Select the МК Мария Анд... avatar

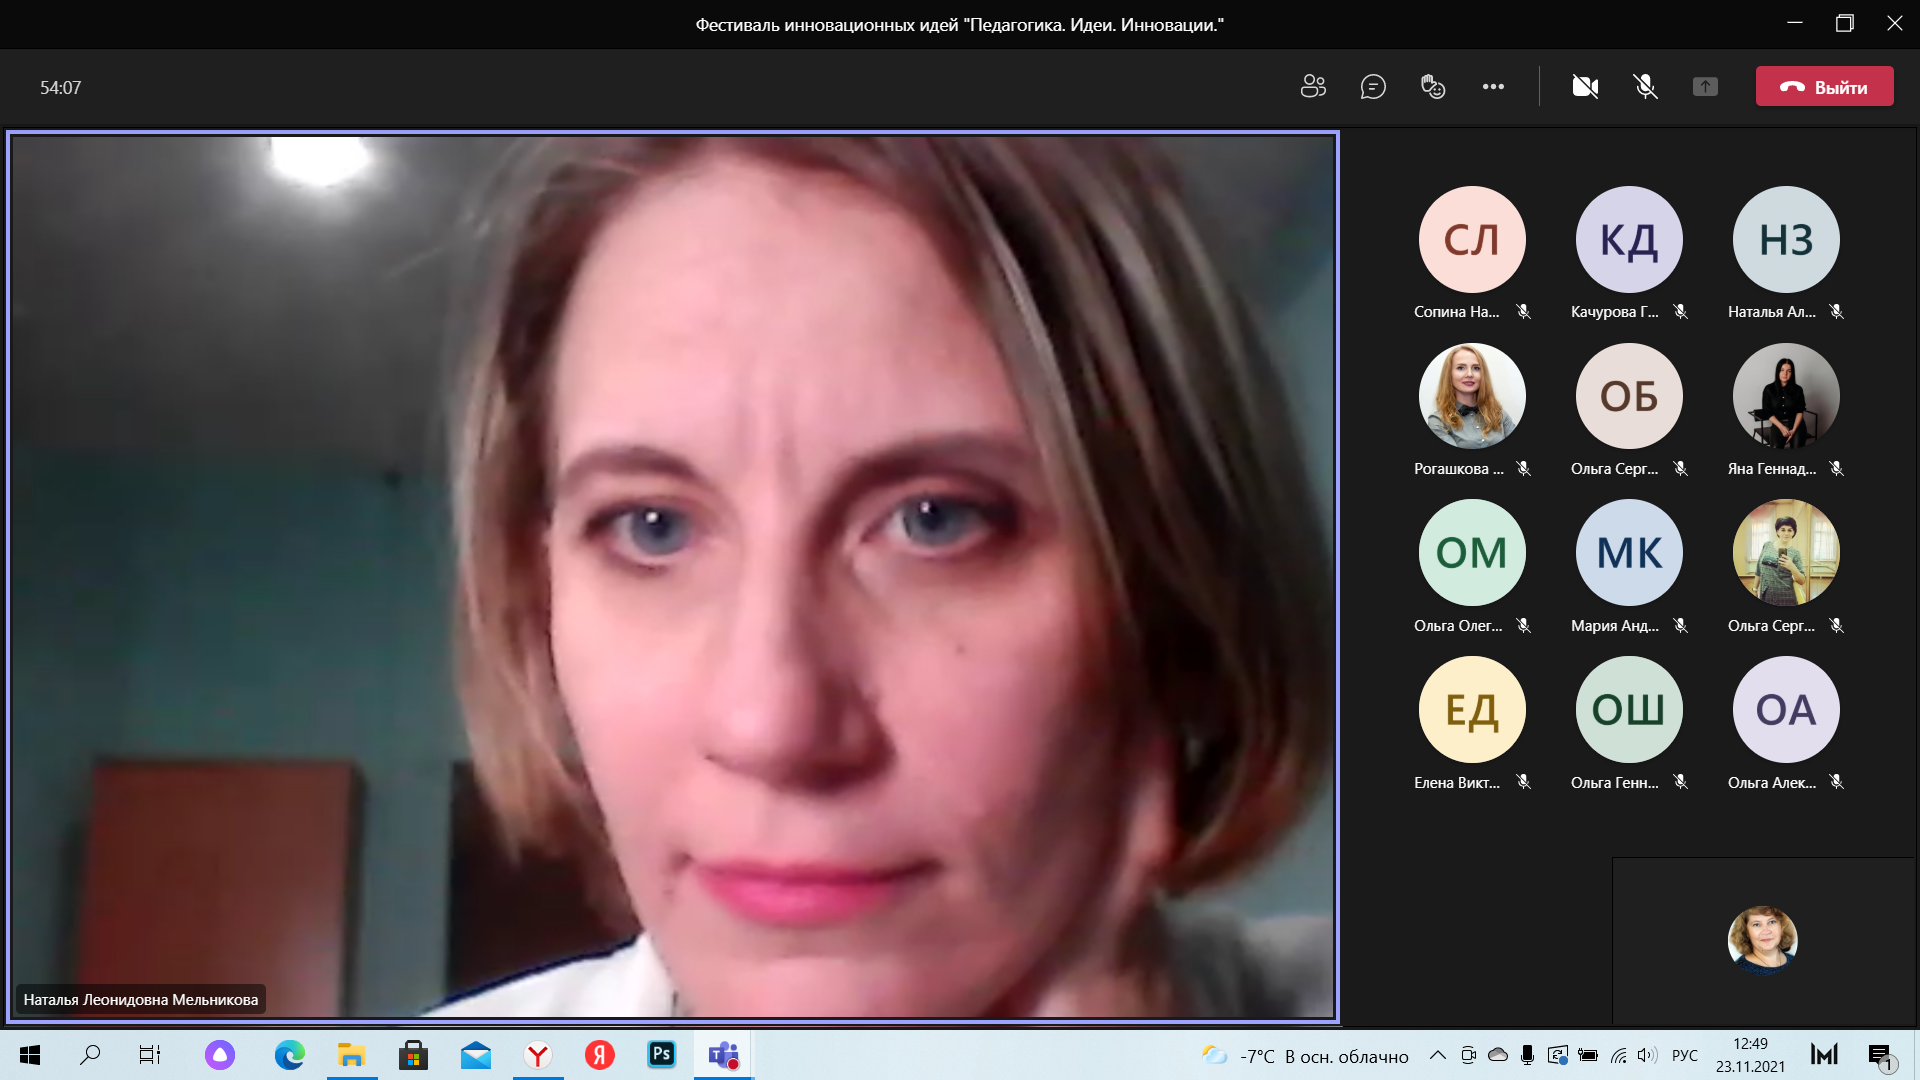1628,553
